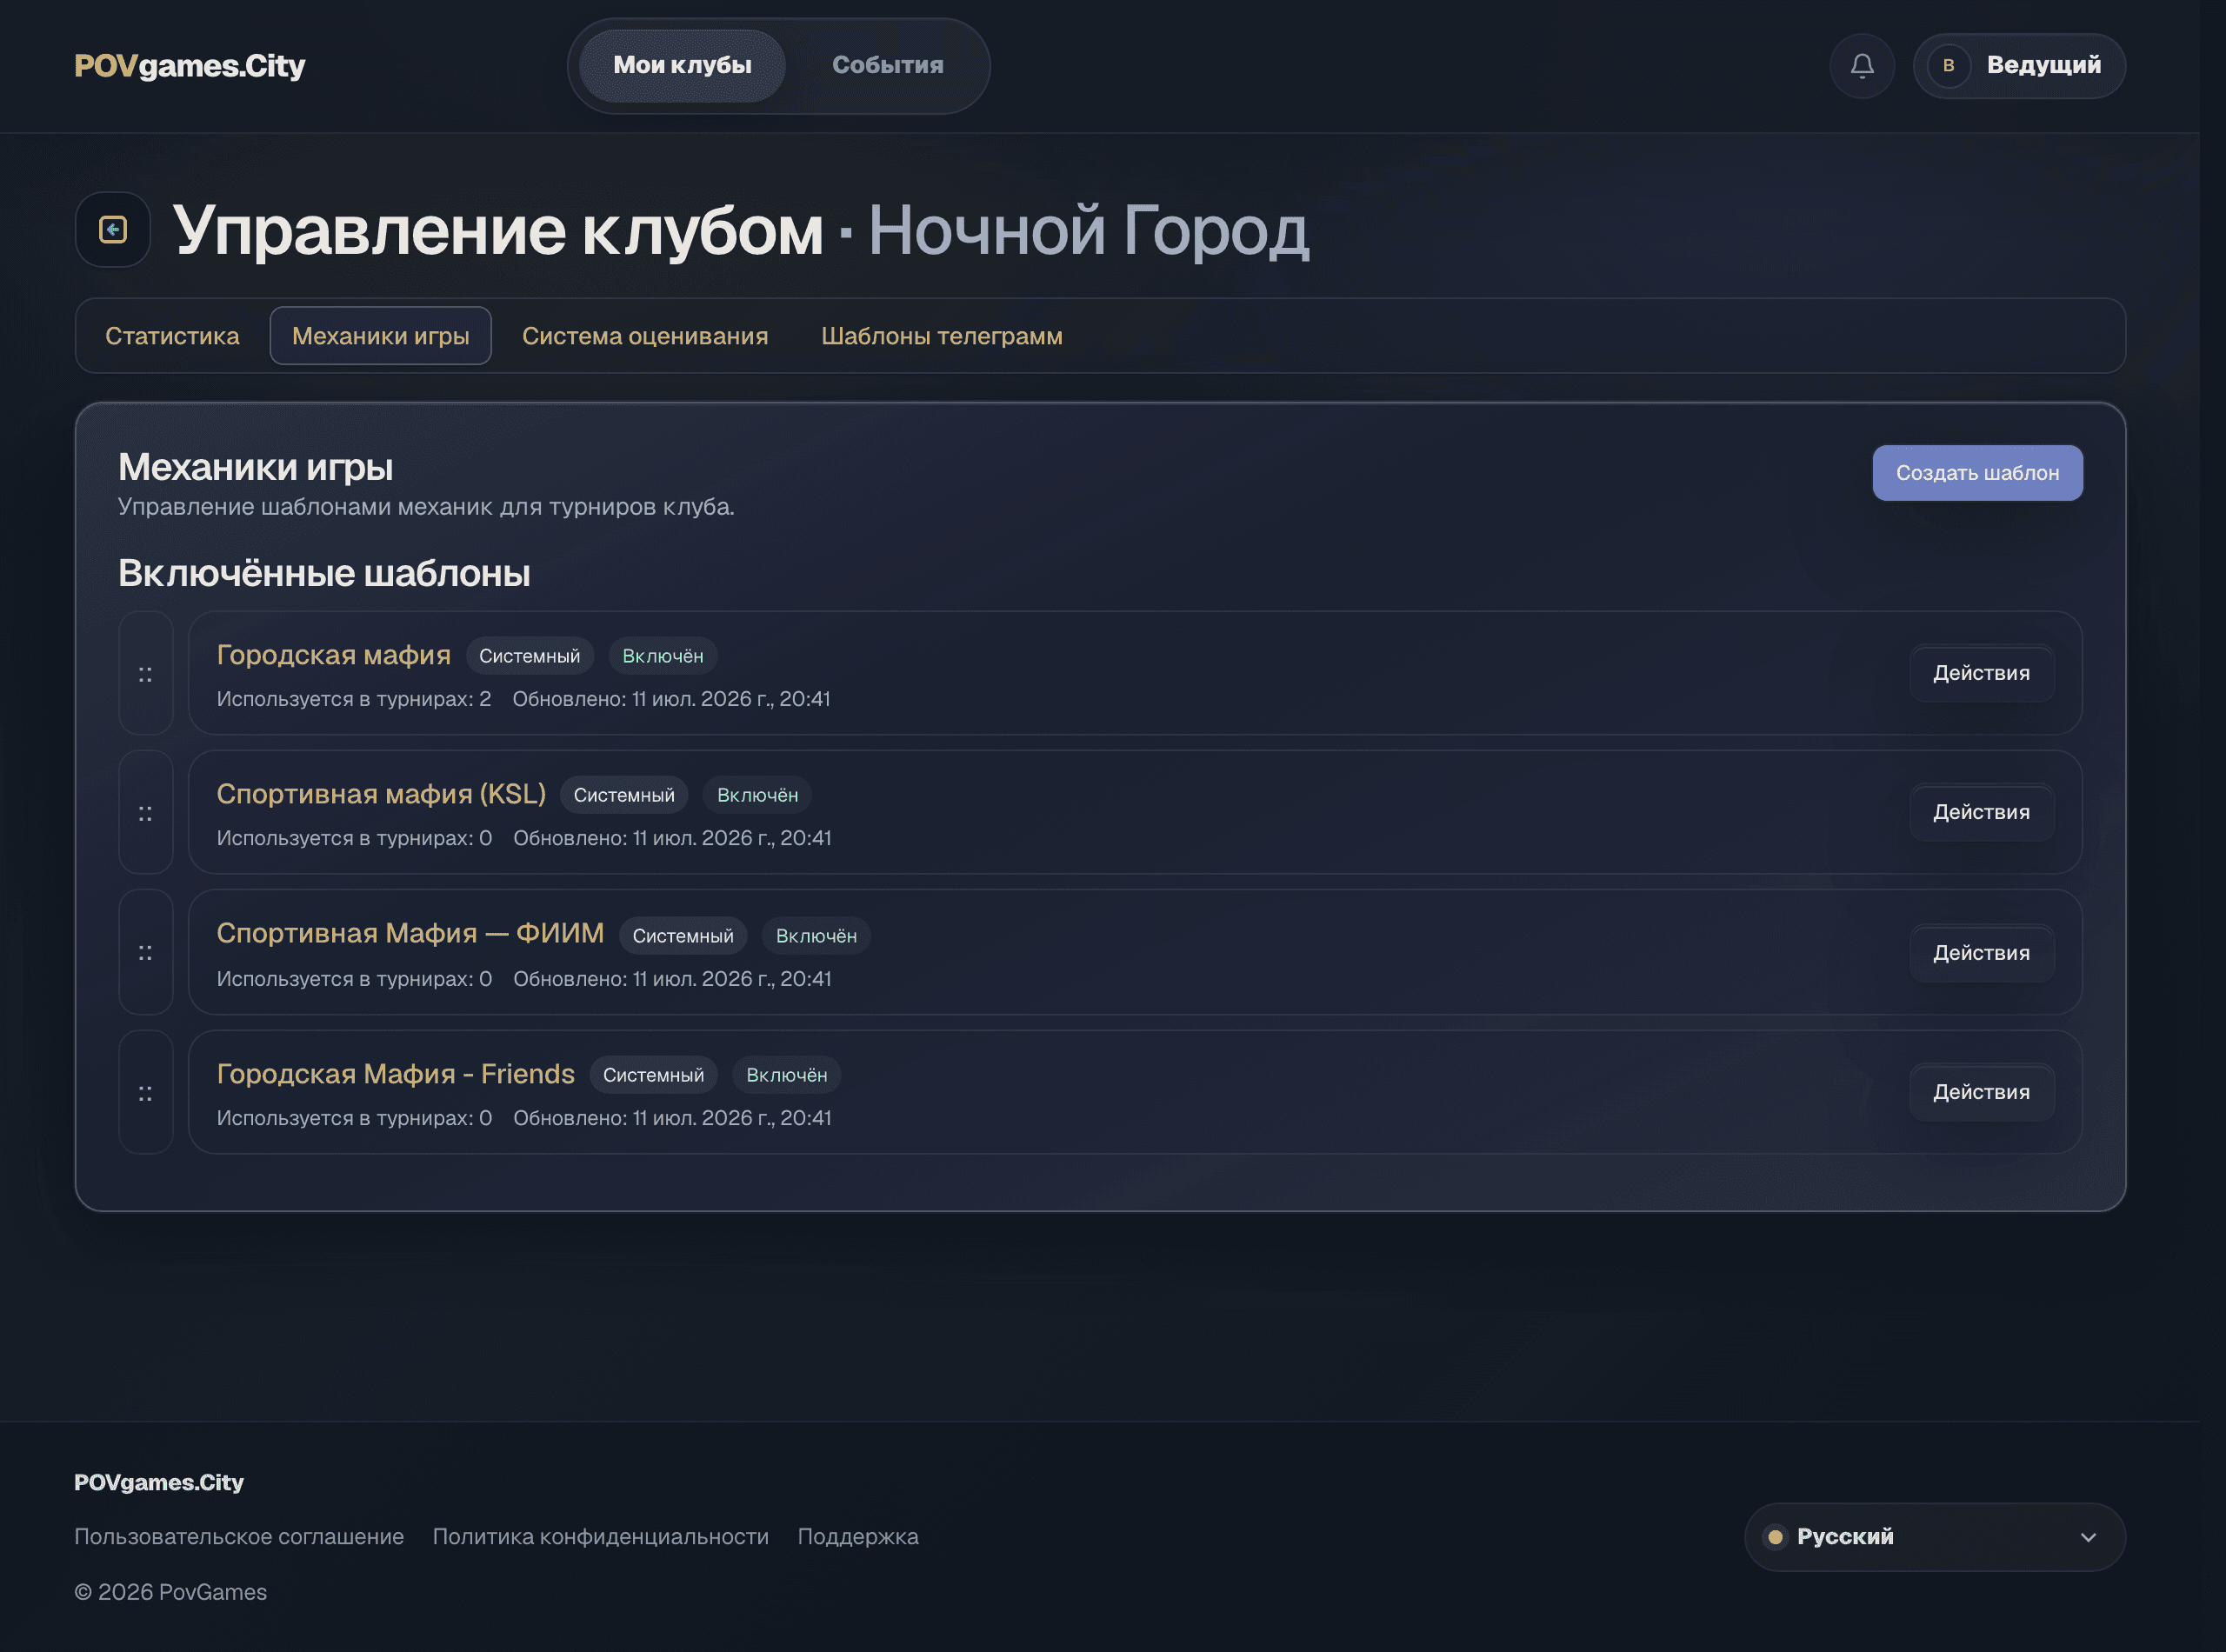Click Включён badge on Городская Мафия - Friends
Viewport: 2226px width, 1652px height.
point(787,1075)
